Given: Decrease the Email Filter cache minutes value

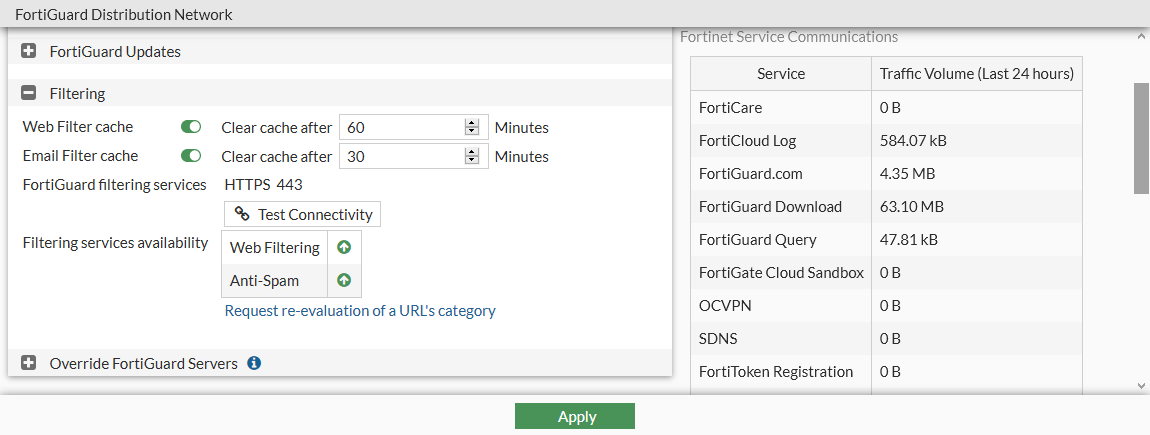Looking at the screenshot, I should click(472, 160).
